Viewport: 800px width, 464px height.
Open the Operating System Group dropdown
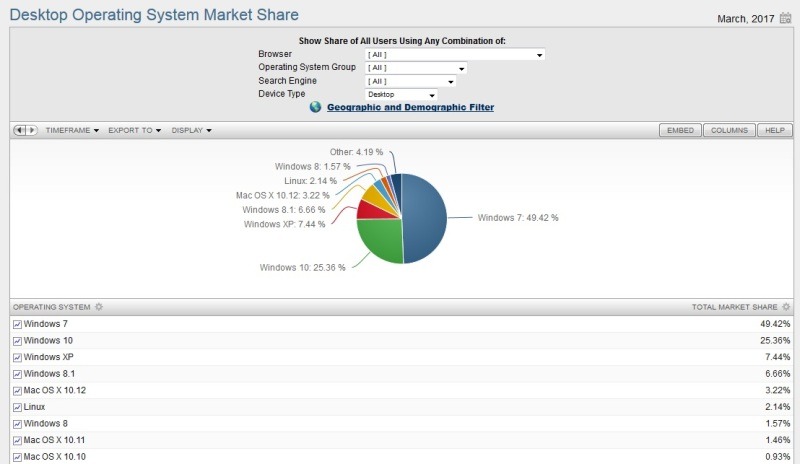tap(416, 68)
